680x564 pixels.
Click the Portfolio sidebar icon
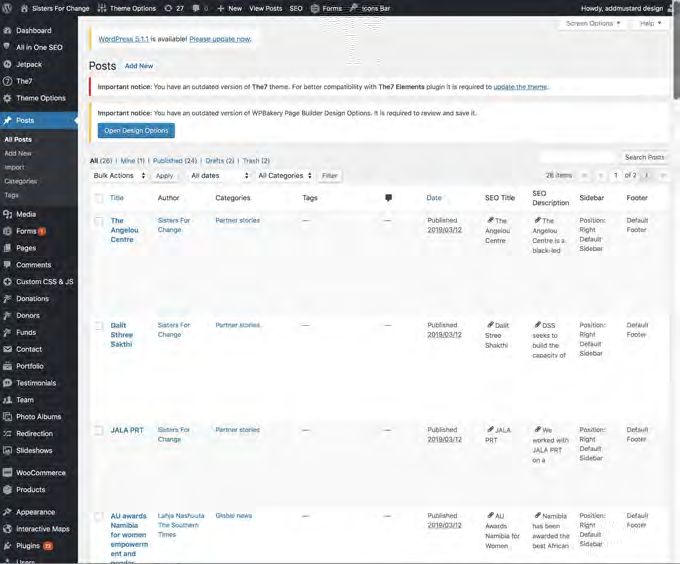tap(7, 366)
